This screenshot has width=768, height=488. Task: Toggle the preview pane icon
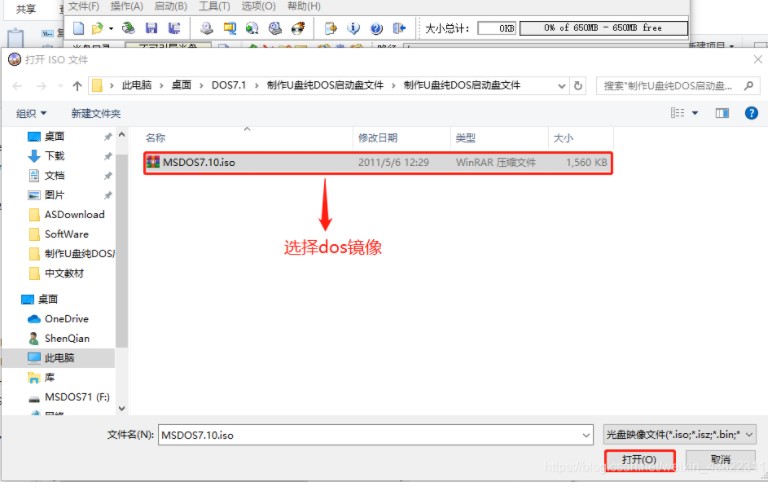723,114
